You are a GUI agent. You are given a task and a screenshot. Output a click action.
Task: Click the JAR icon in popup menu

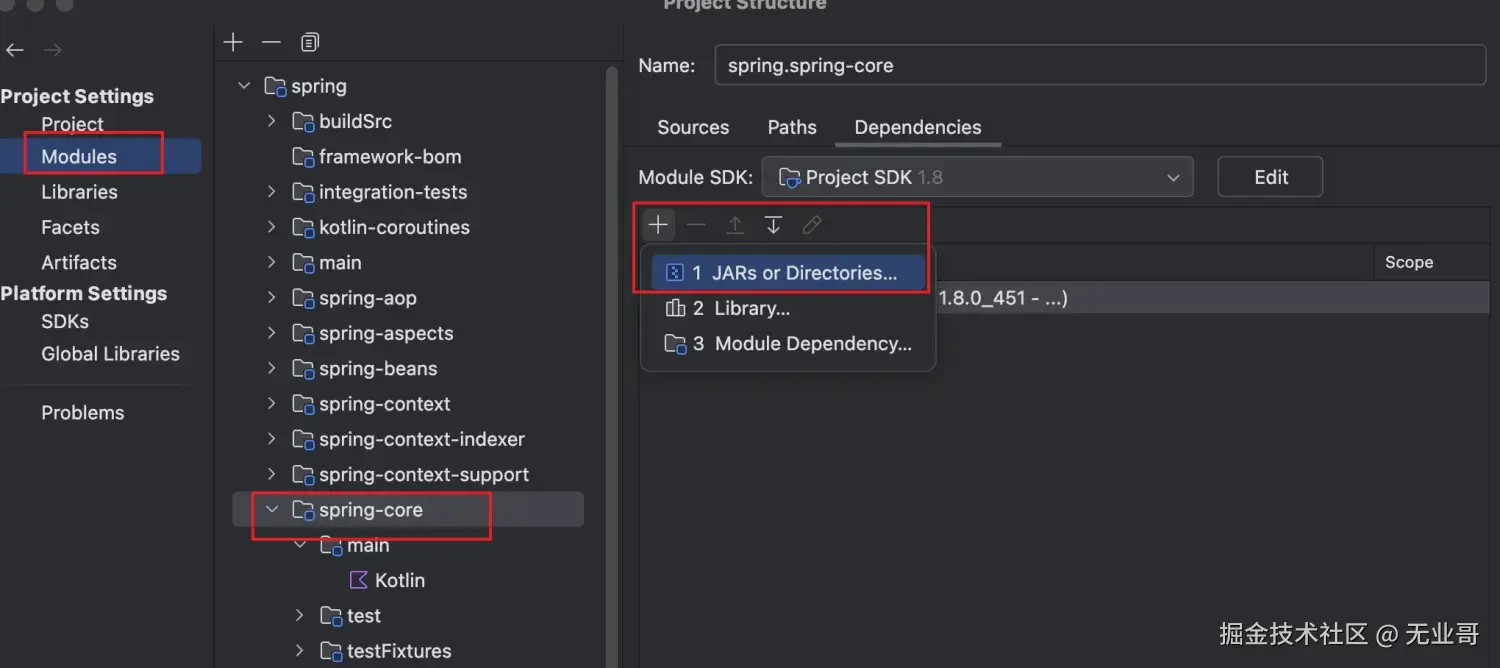point(675,273)
